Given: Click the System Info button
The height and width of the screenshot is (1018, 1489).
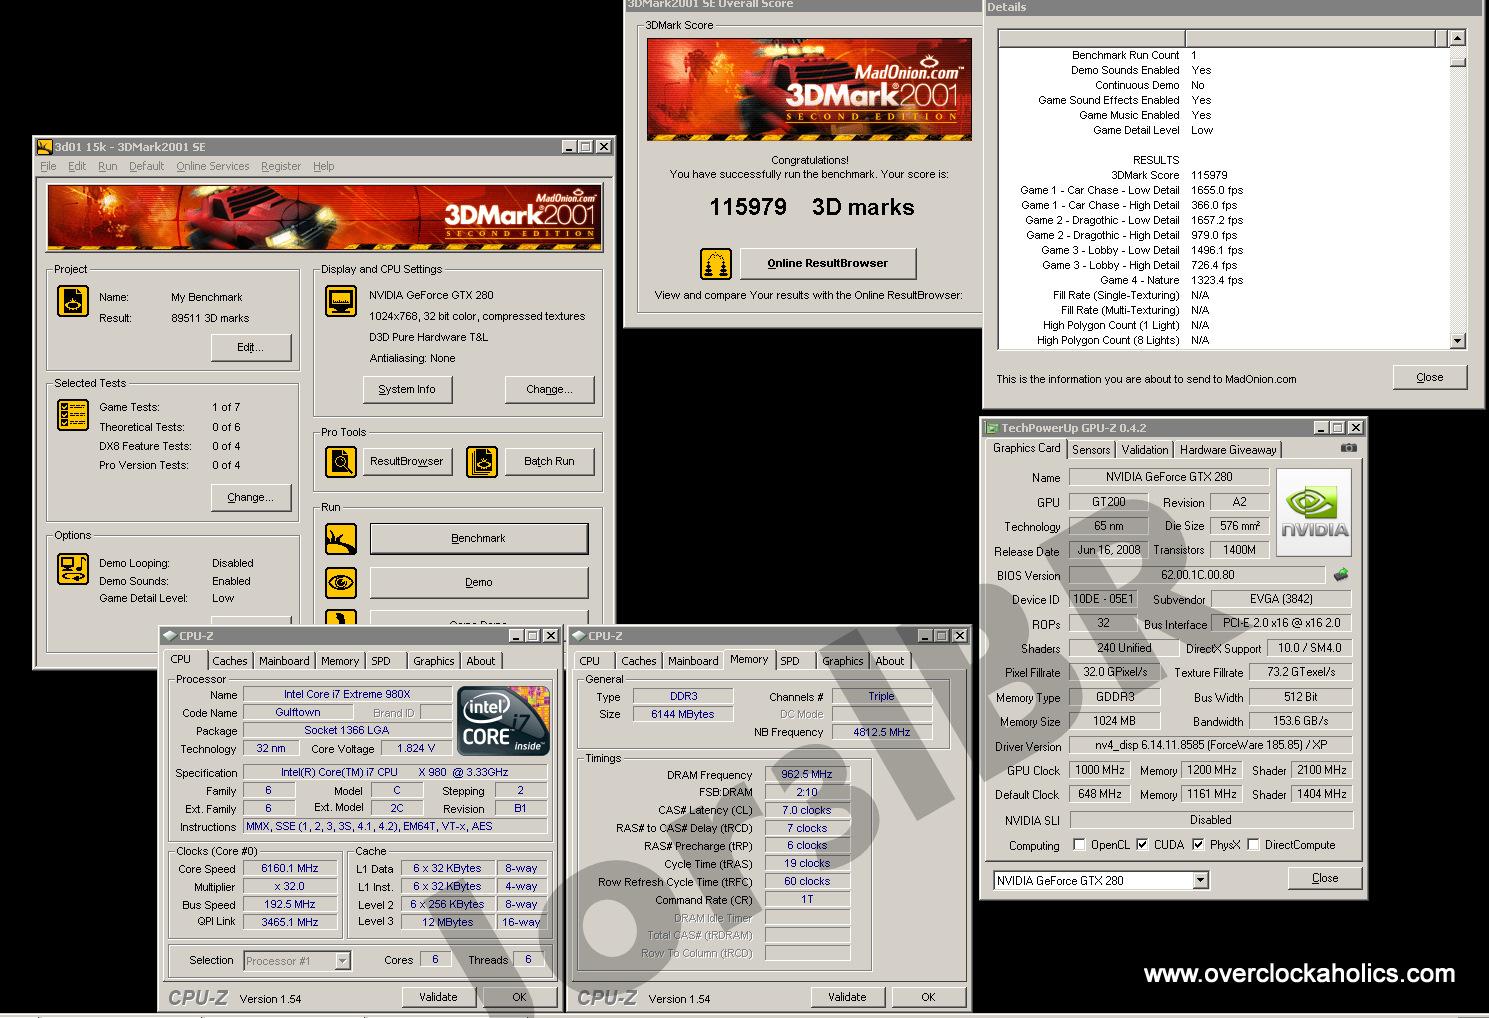Looking at the screenshot, I should pos(407,389).
